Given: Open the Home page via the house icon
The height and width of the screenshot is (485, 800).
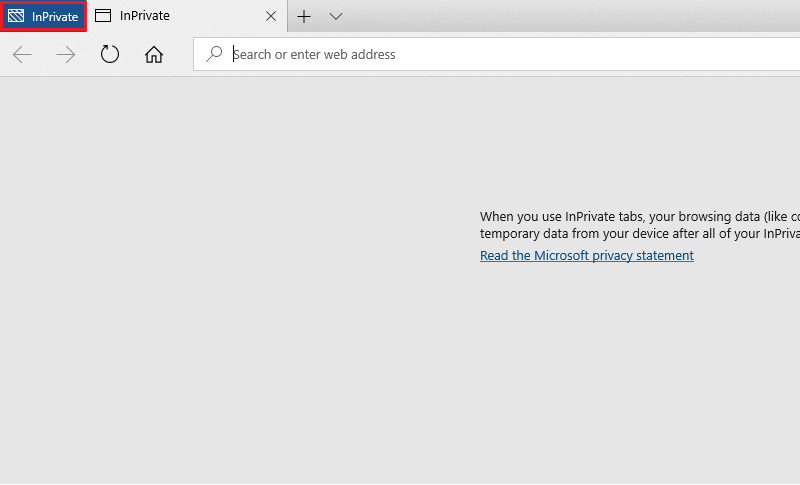Looking at the screenshot, I should [154, 54].
